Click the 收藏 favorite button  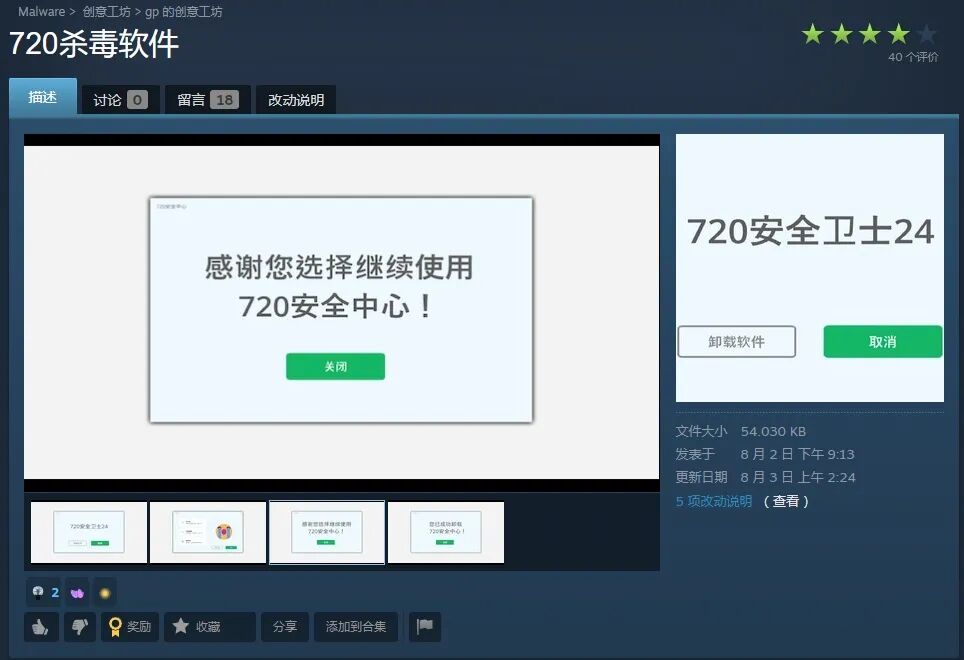(x=210, y=627)
